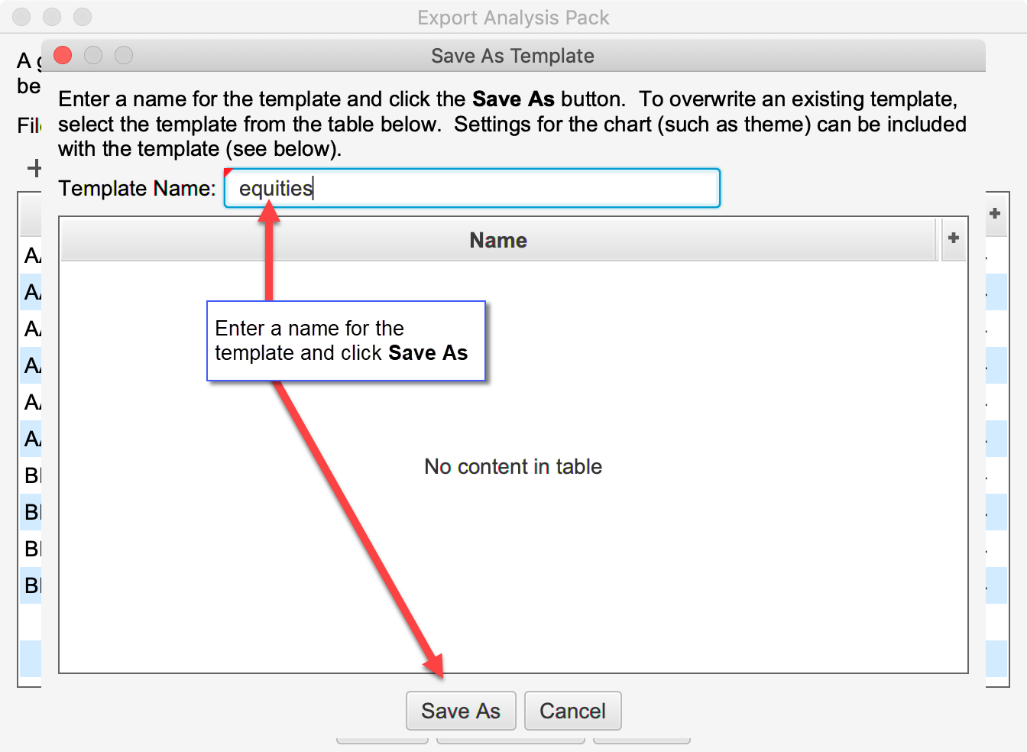Click the 'Template Name:' label
The width and height of the screenshot is (1027, 752).
pyautogui.click(x=137, y=188)
